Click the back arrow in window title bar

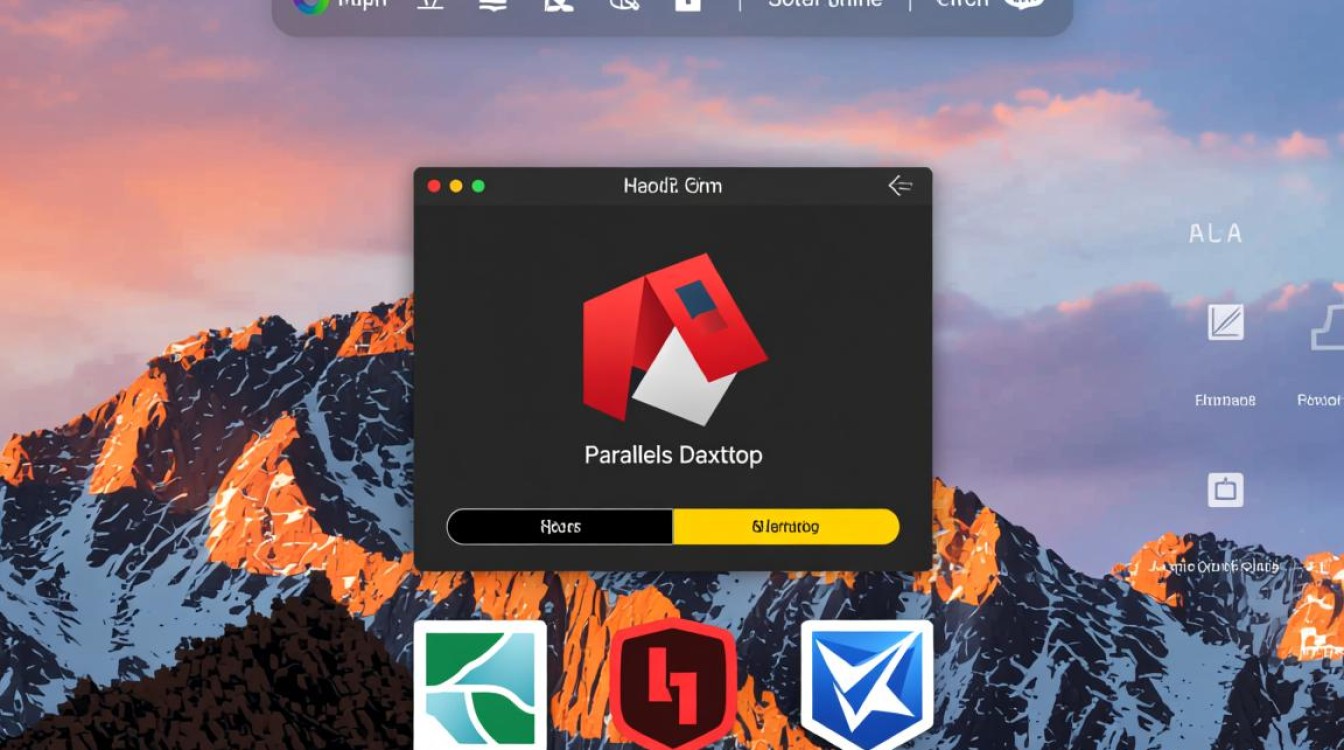900,186
